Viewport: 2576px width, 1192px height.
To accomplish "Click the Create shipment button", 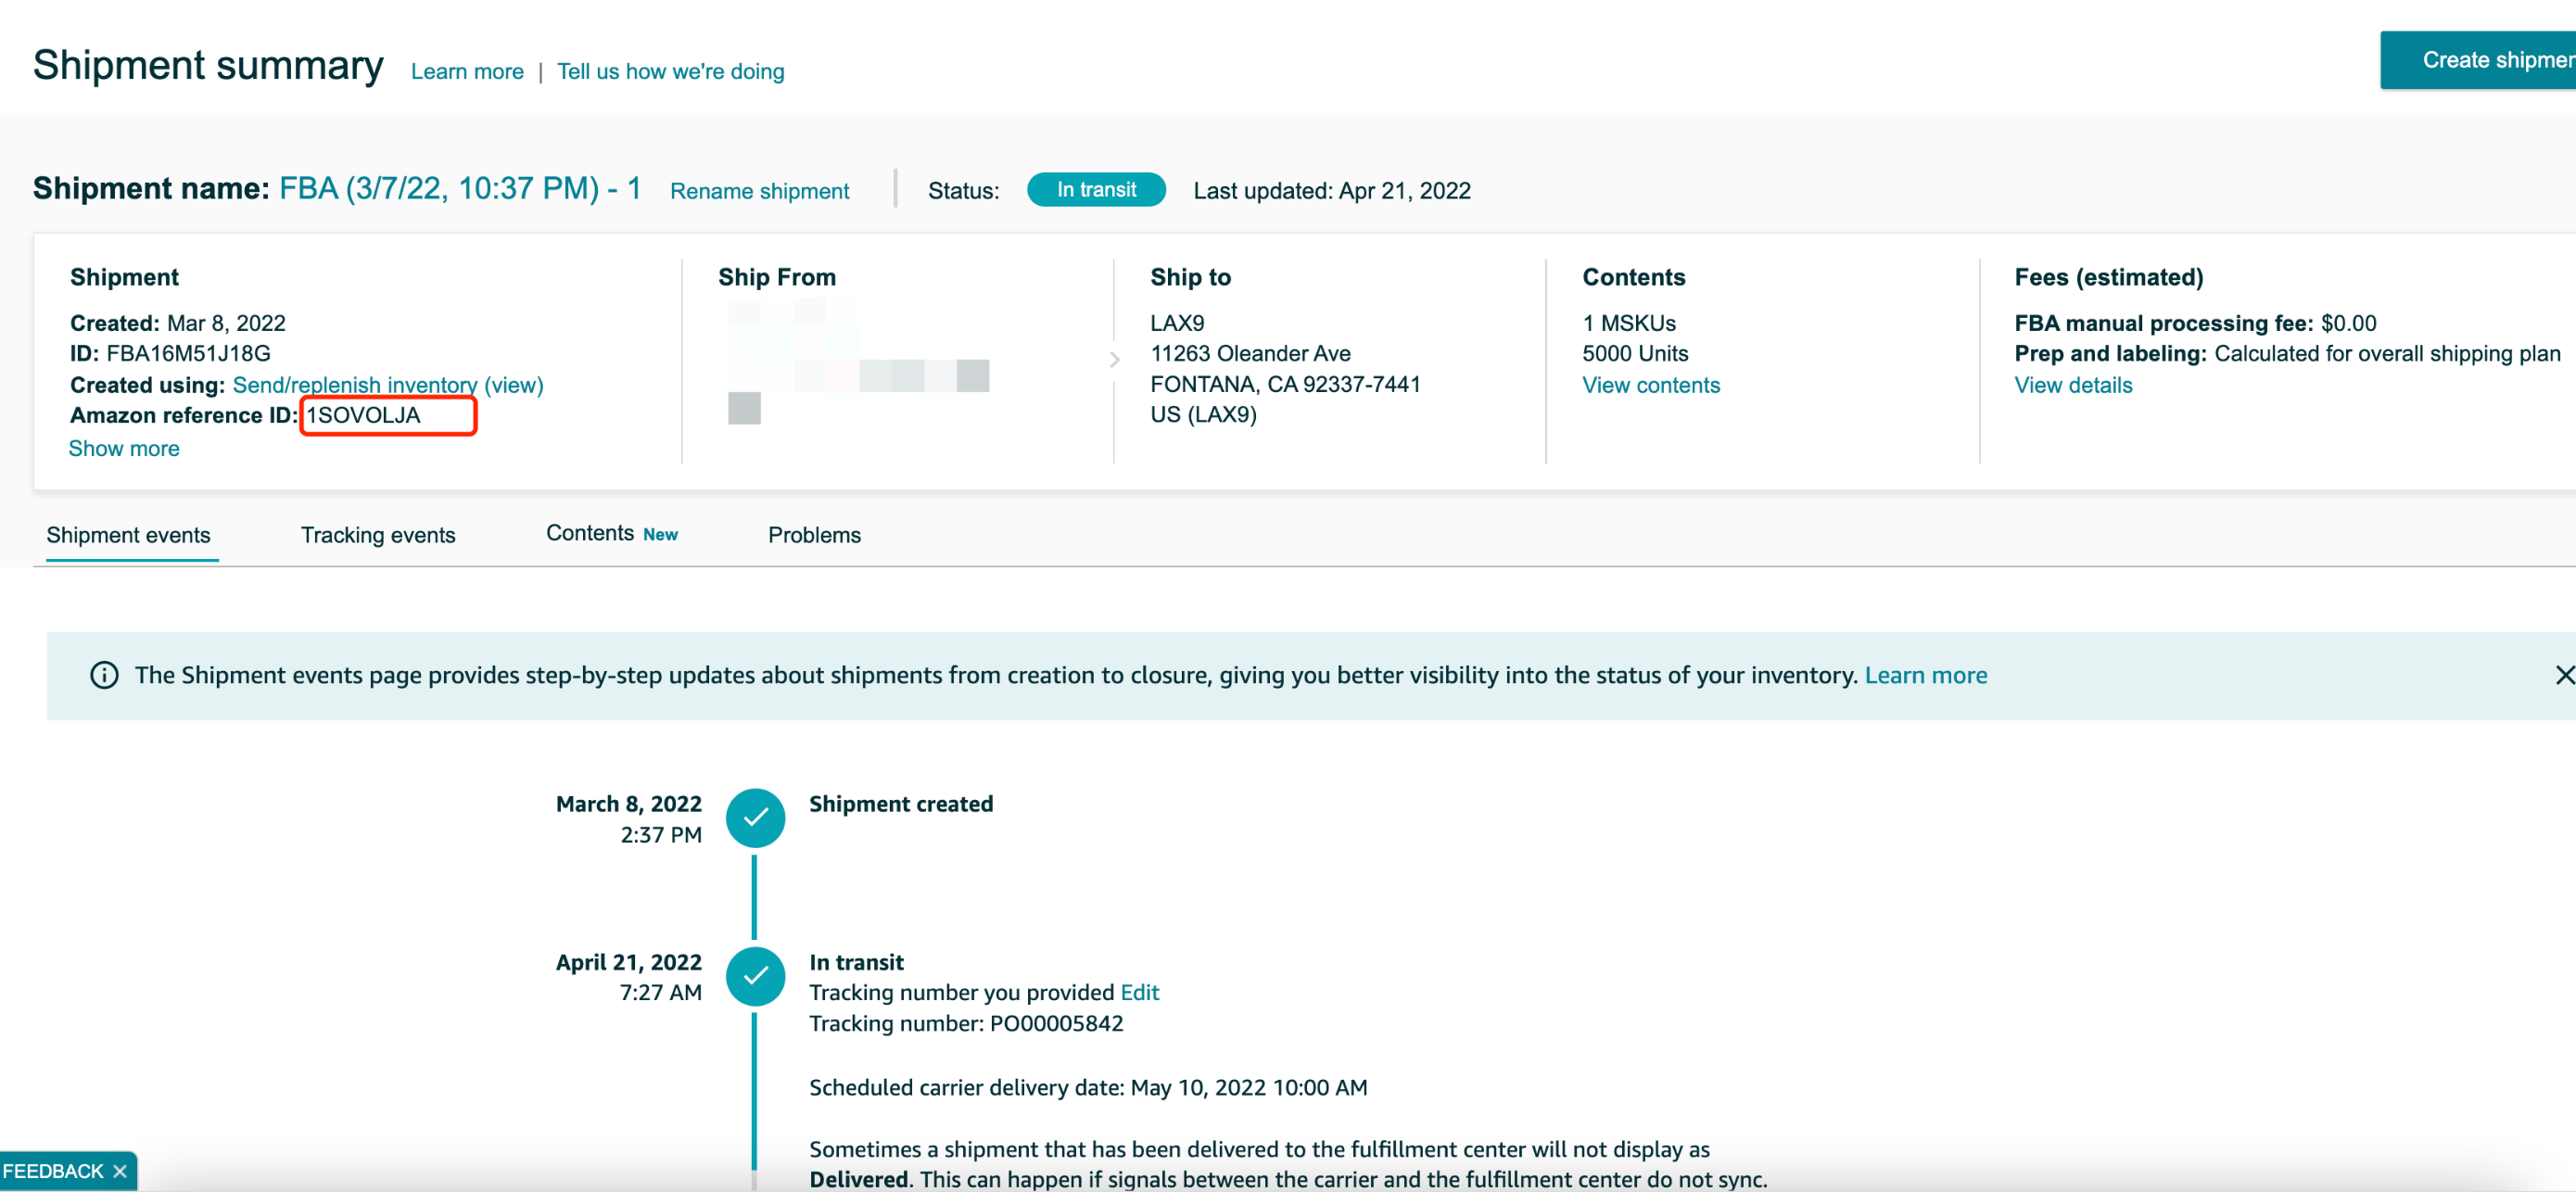I will 2478,60.
